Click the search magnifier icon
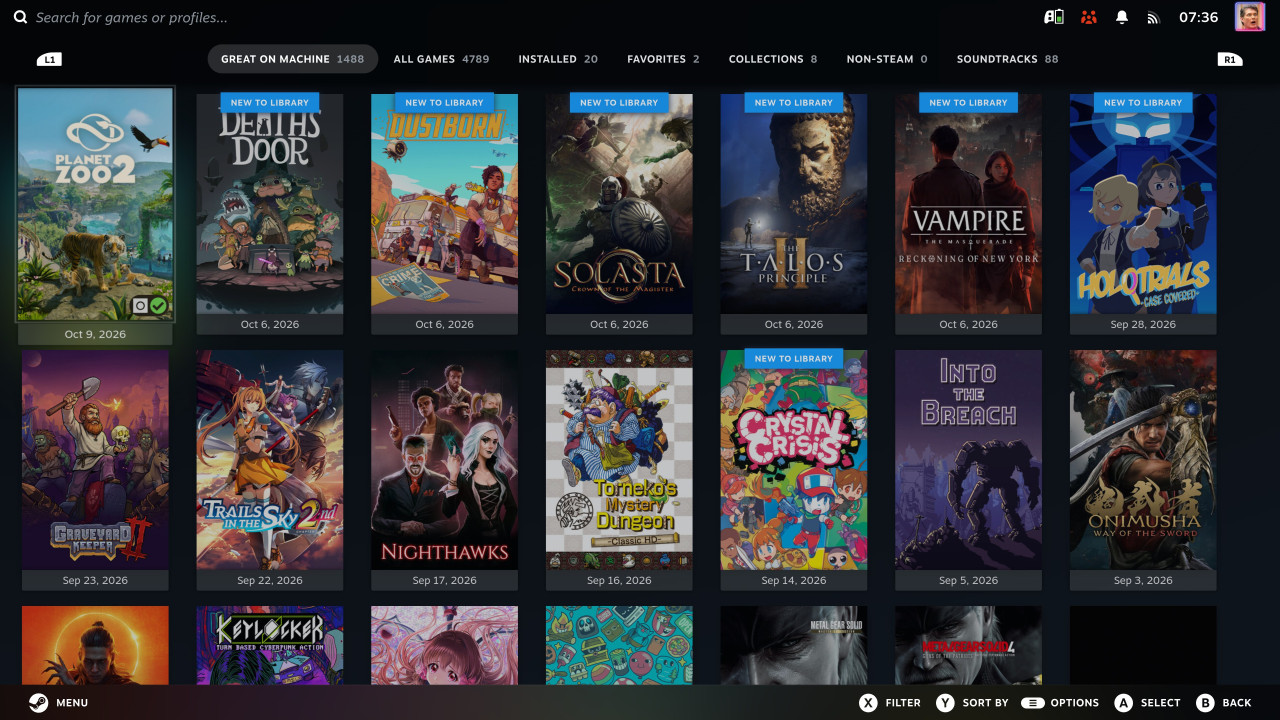 point(20,18)
